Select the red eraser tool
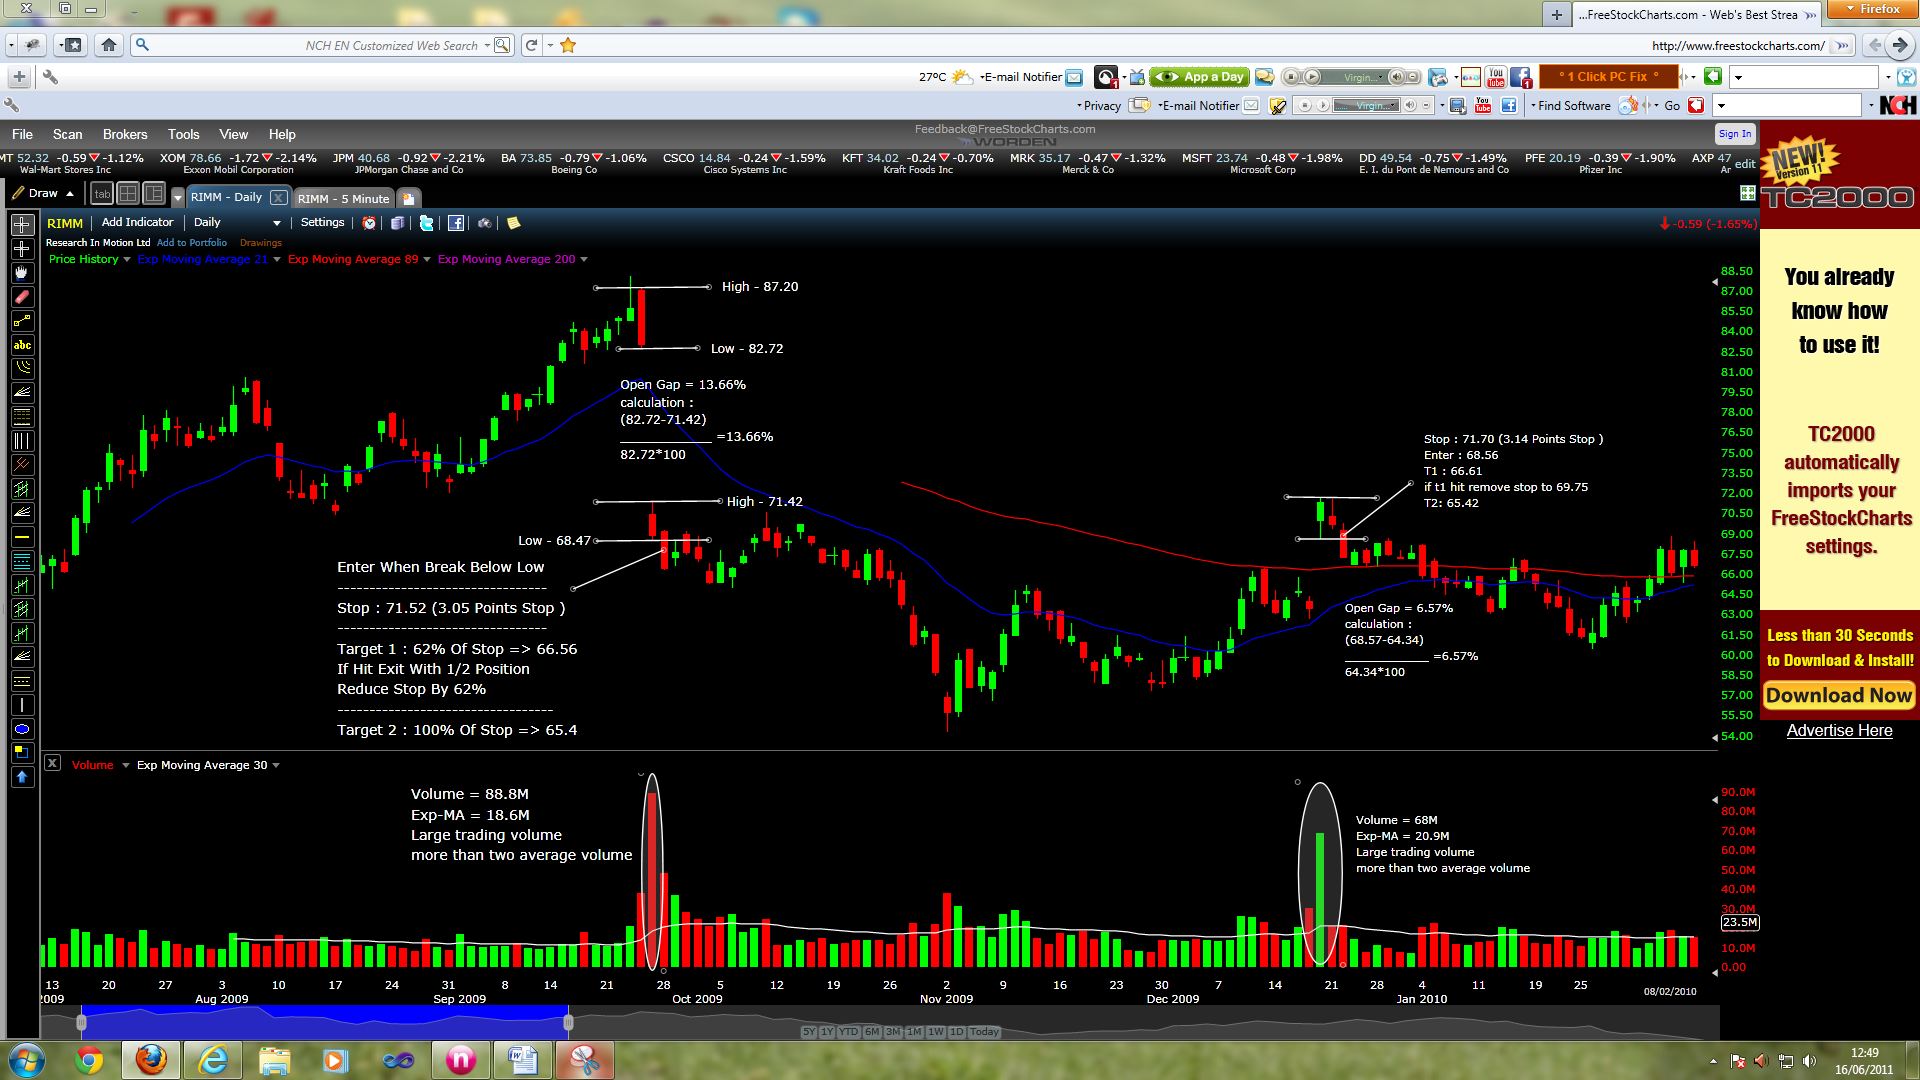Viewport: 1920px width, 1080px height. pyautogui.click(x=22, y=297)
